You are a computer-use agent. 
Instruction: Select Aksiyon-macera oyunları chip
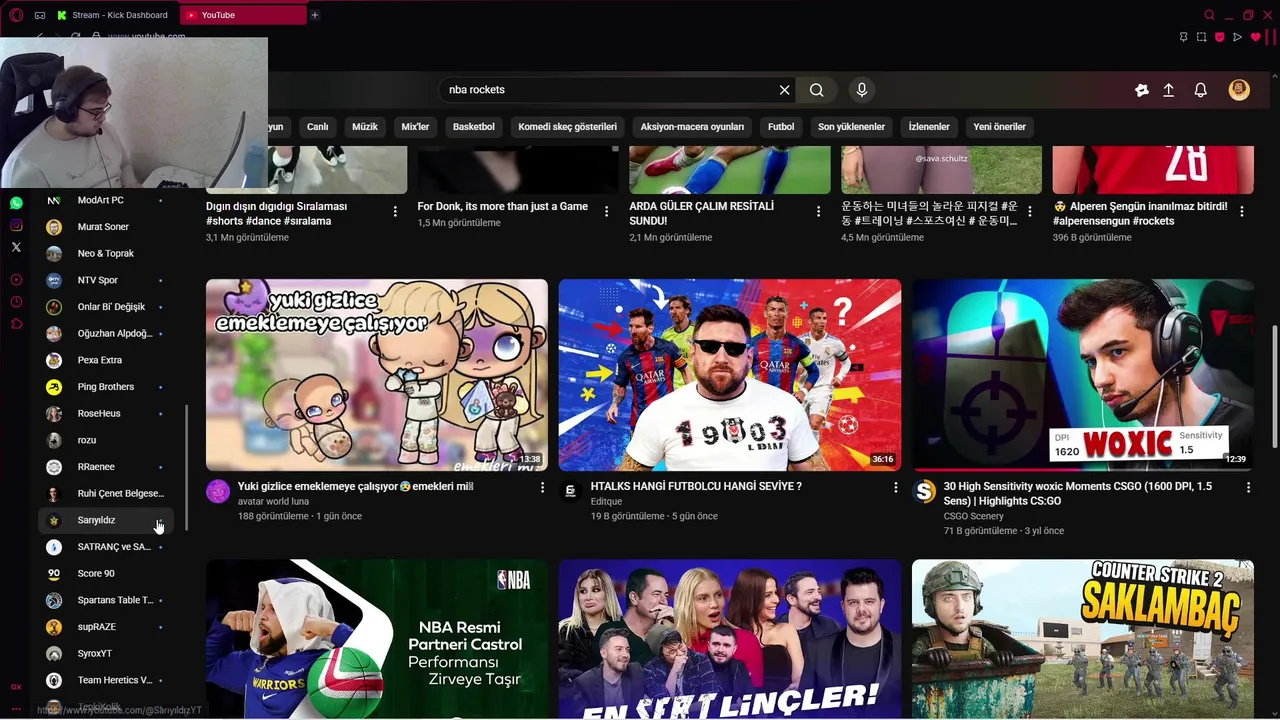click(x=692, y=127)
